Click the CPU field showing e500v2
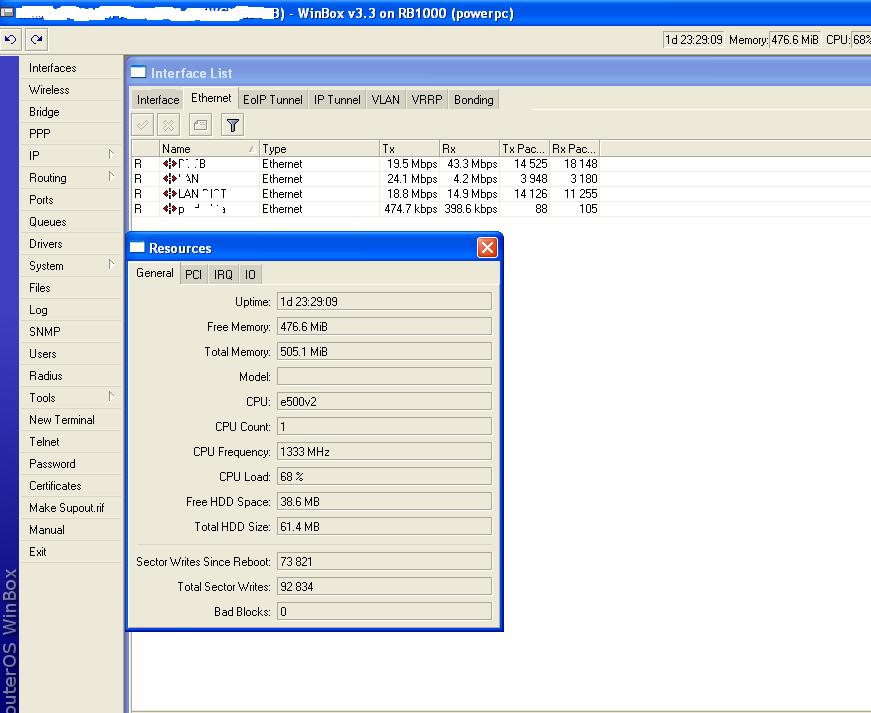This screenshot has width=871, height=713. click(384, 401)
